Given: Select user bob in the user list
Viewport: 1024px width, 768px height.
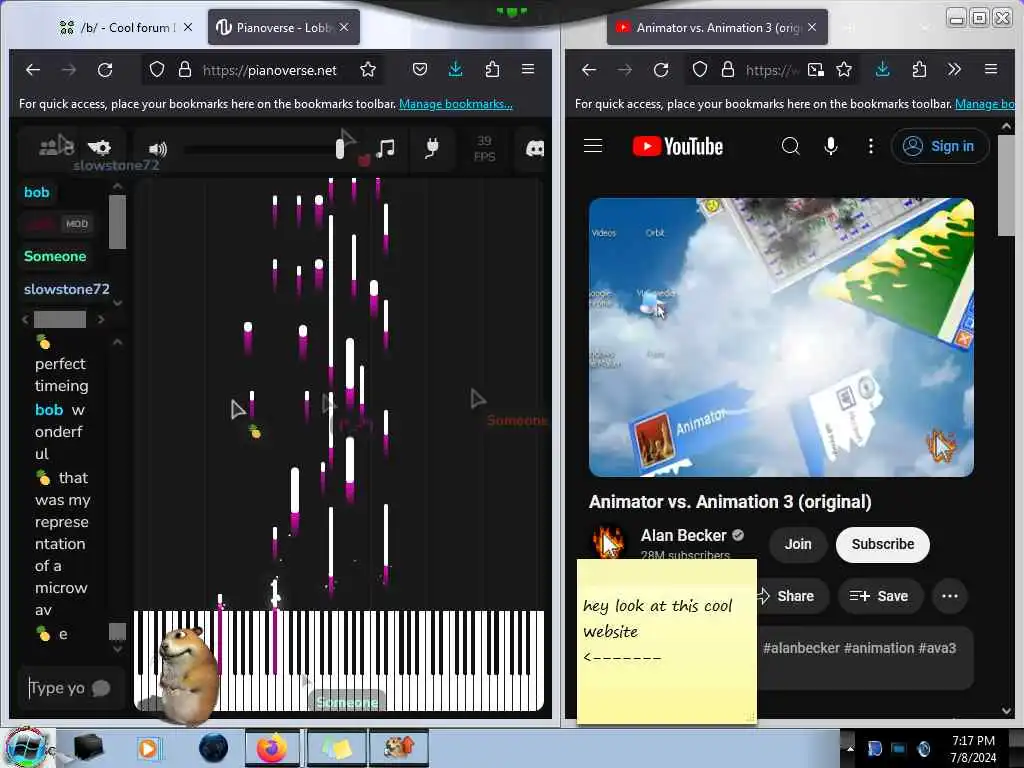Looking at the screenshot, I should [37, 192].
